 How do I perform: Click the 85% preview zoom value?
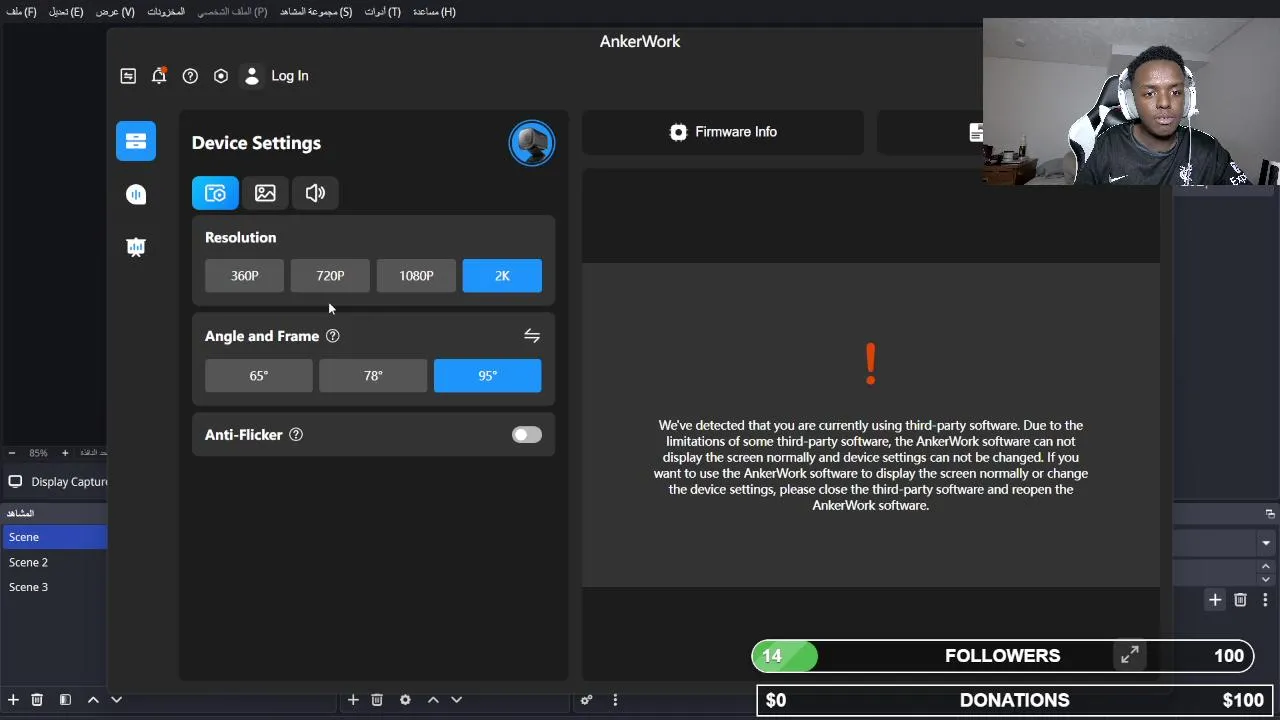pyautogui.click(x=38, y=453)
